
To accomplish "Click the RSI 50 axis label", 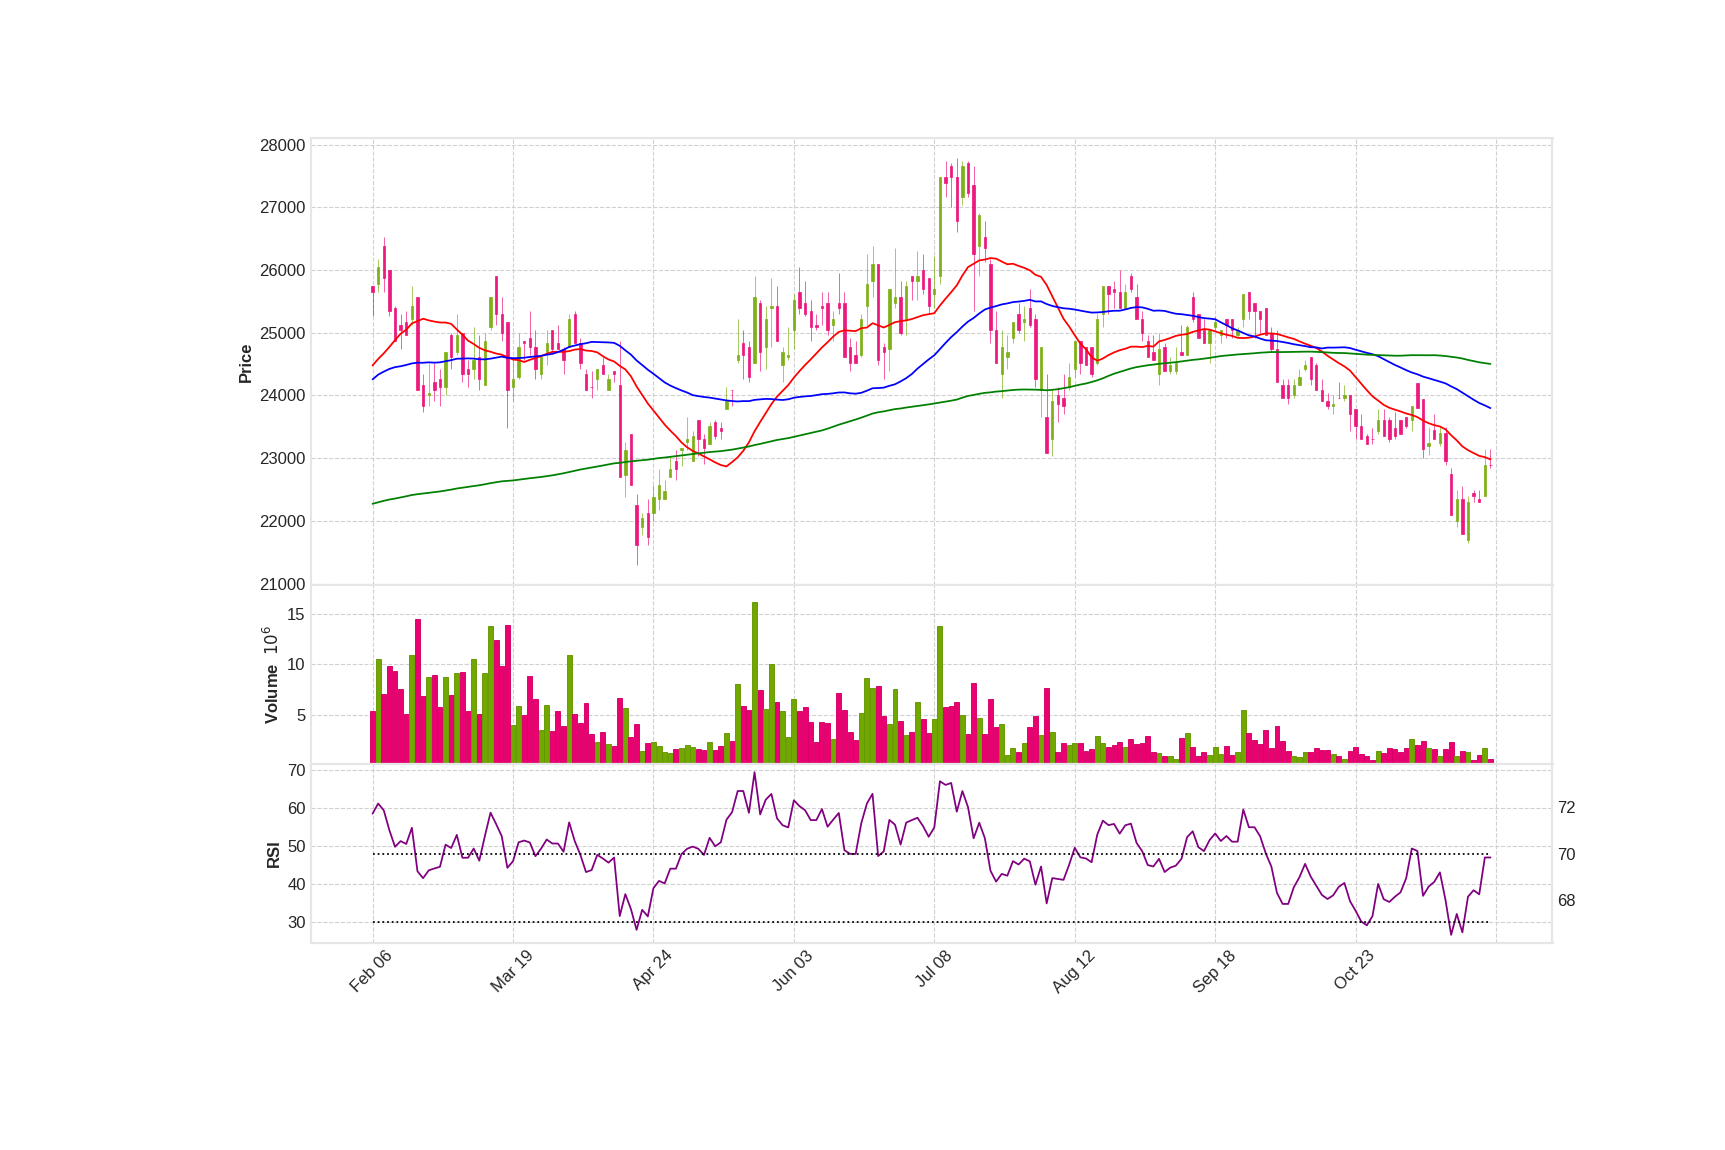I will (296, 846).
